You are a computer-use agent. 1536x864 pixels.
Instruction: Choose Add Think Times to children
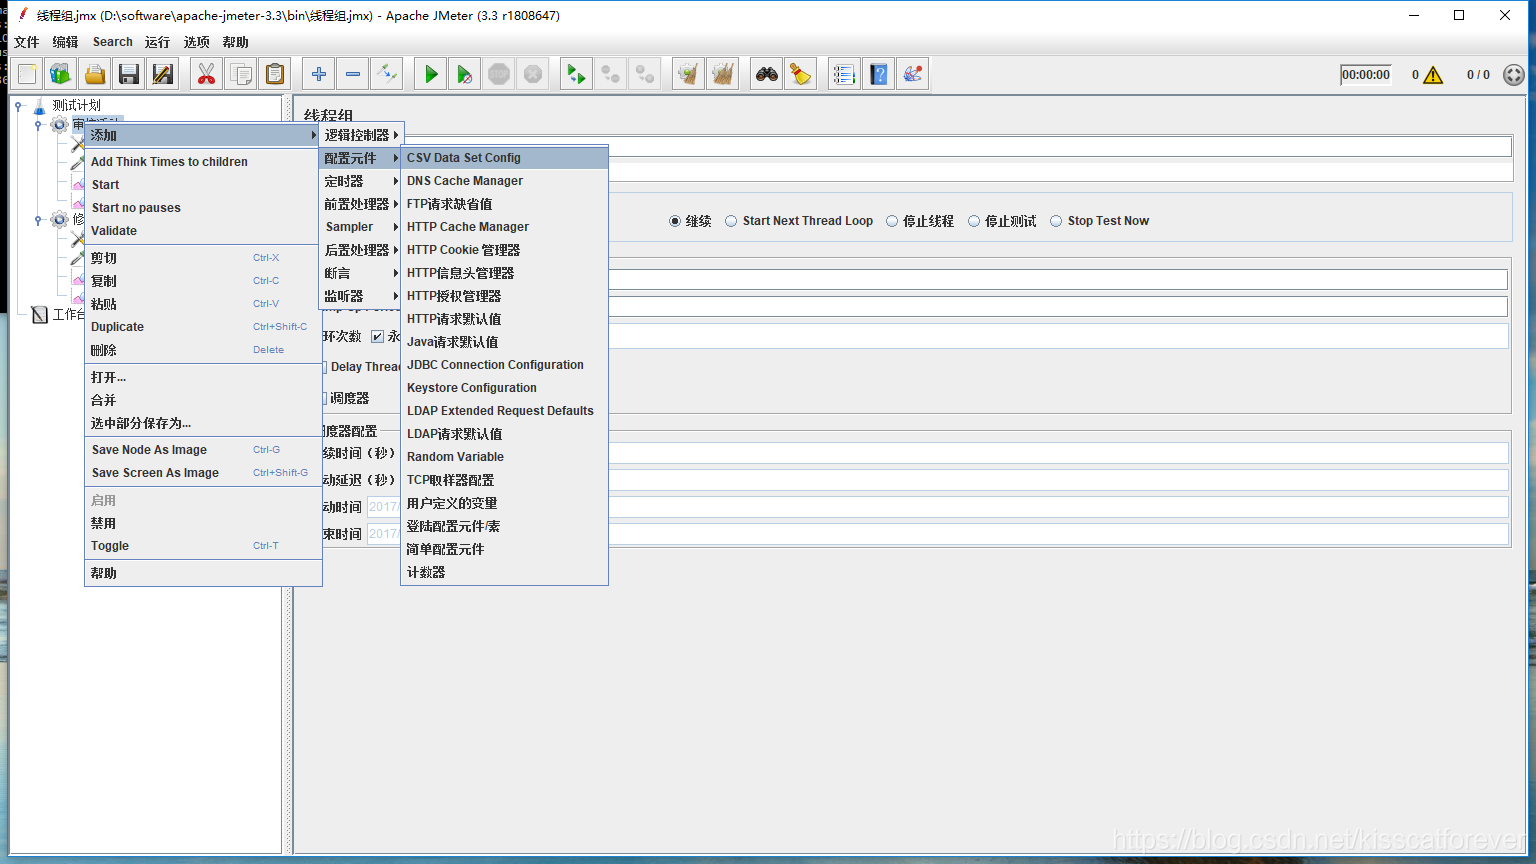[x=203, y=162]
